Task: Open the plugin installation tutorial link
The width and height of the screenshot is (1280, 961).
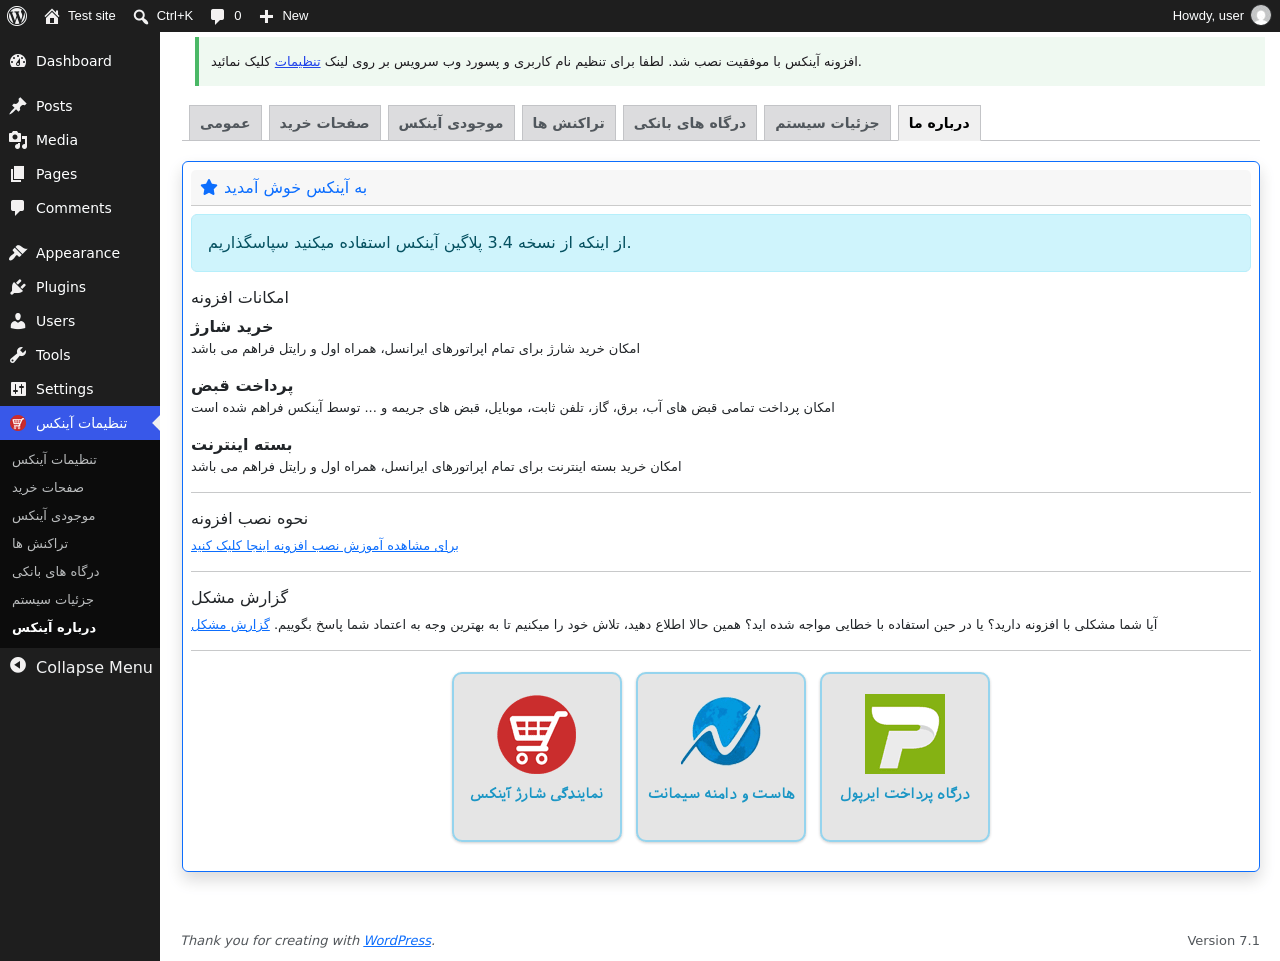Action: coord(325,546)
